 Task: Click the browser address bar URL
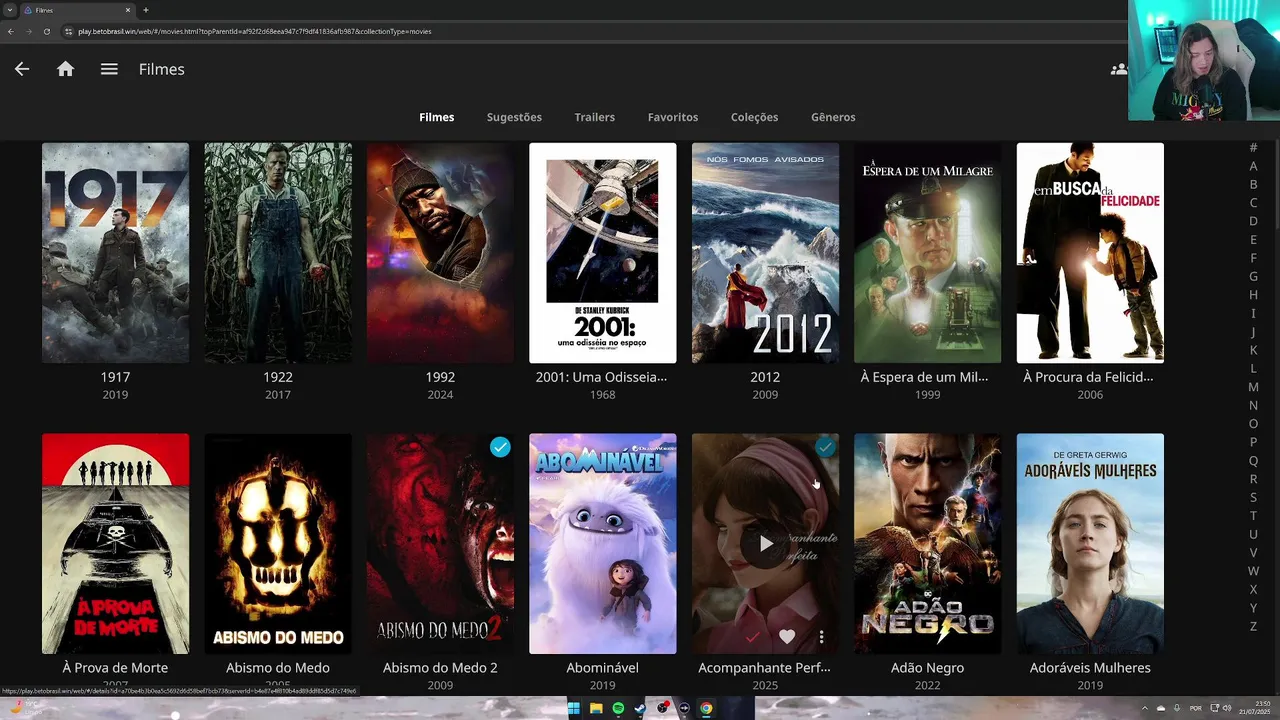point(255,31)
